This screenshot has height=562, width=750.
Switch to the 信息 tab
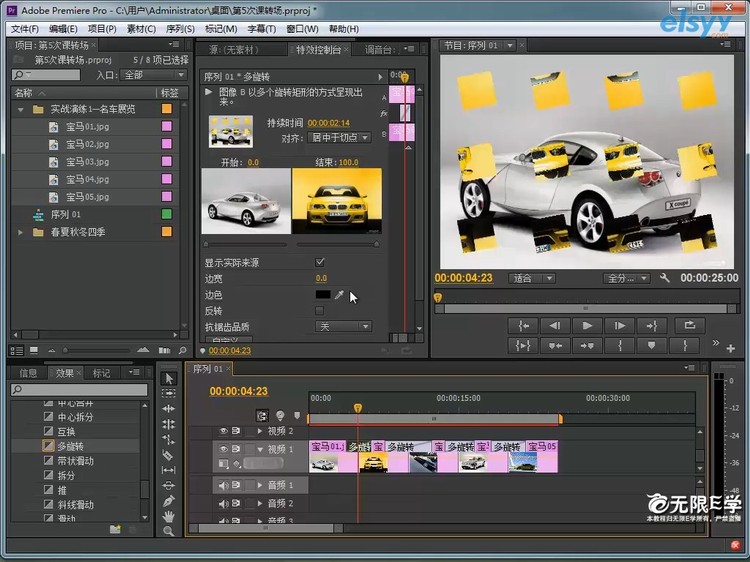(x=27, y=373)
